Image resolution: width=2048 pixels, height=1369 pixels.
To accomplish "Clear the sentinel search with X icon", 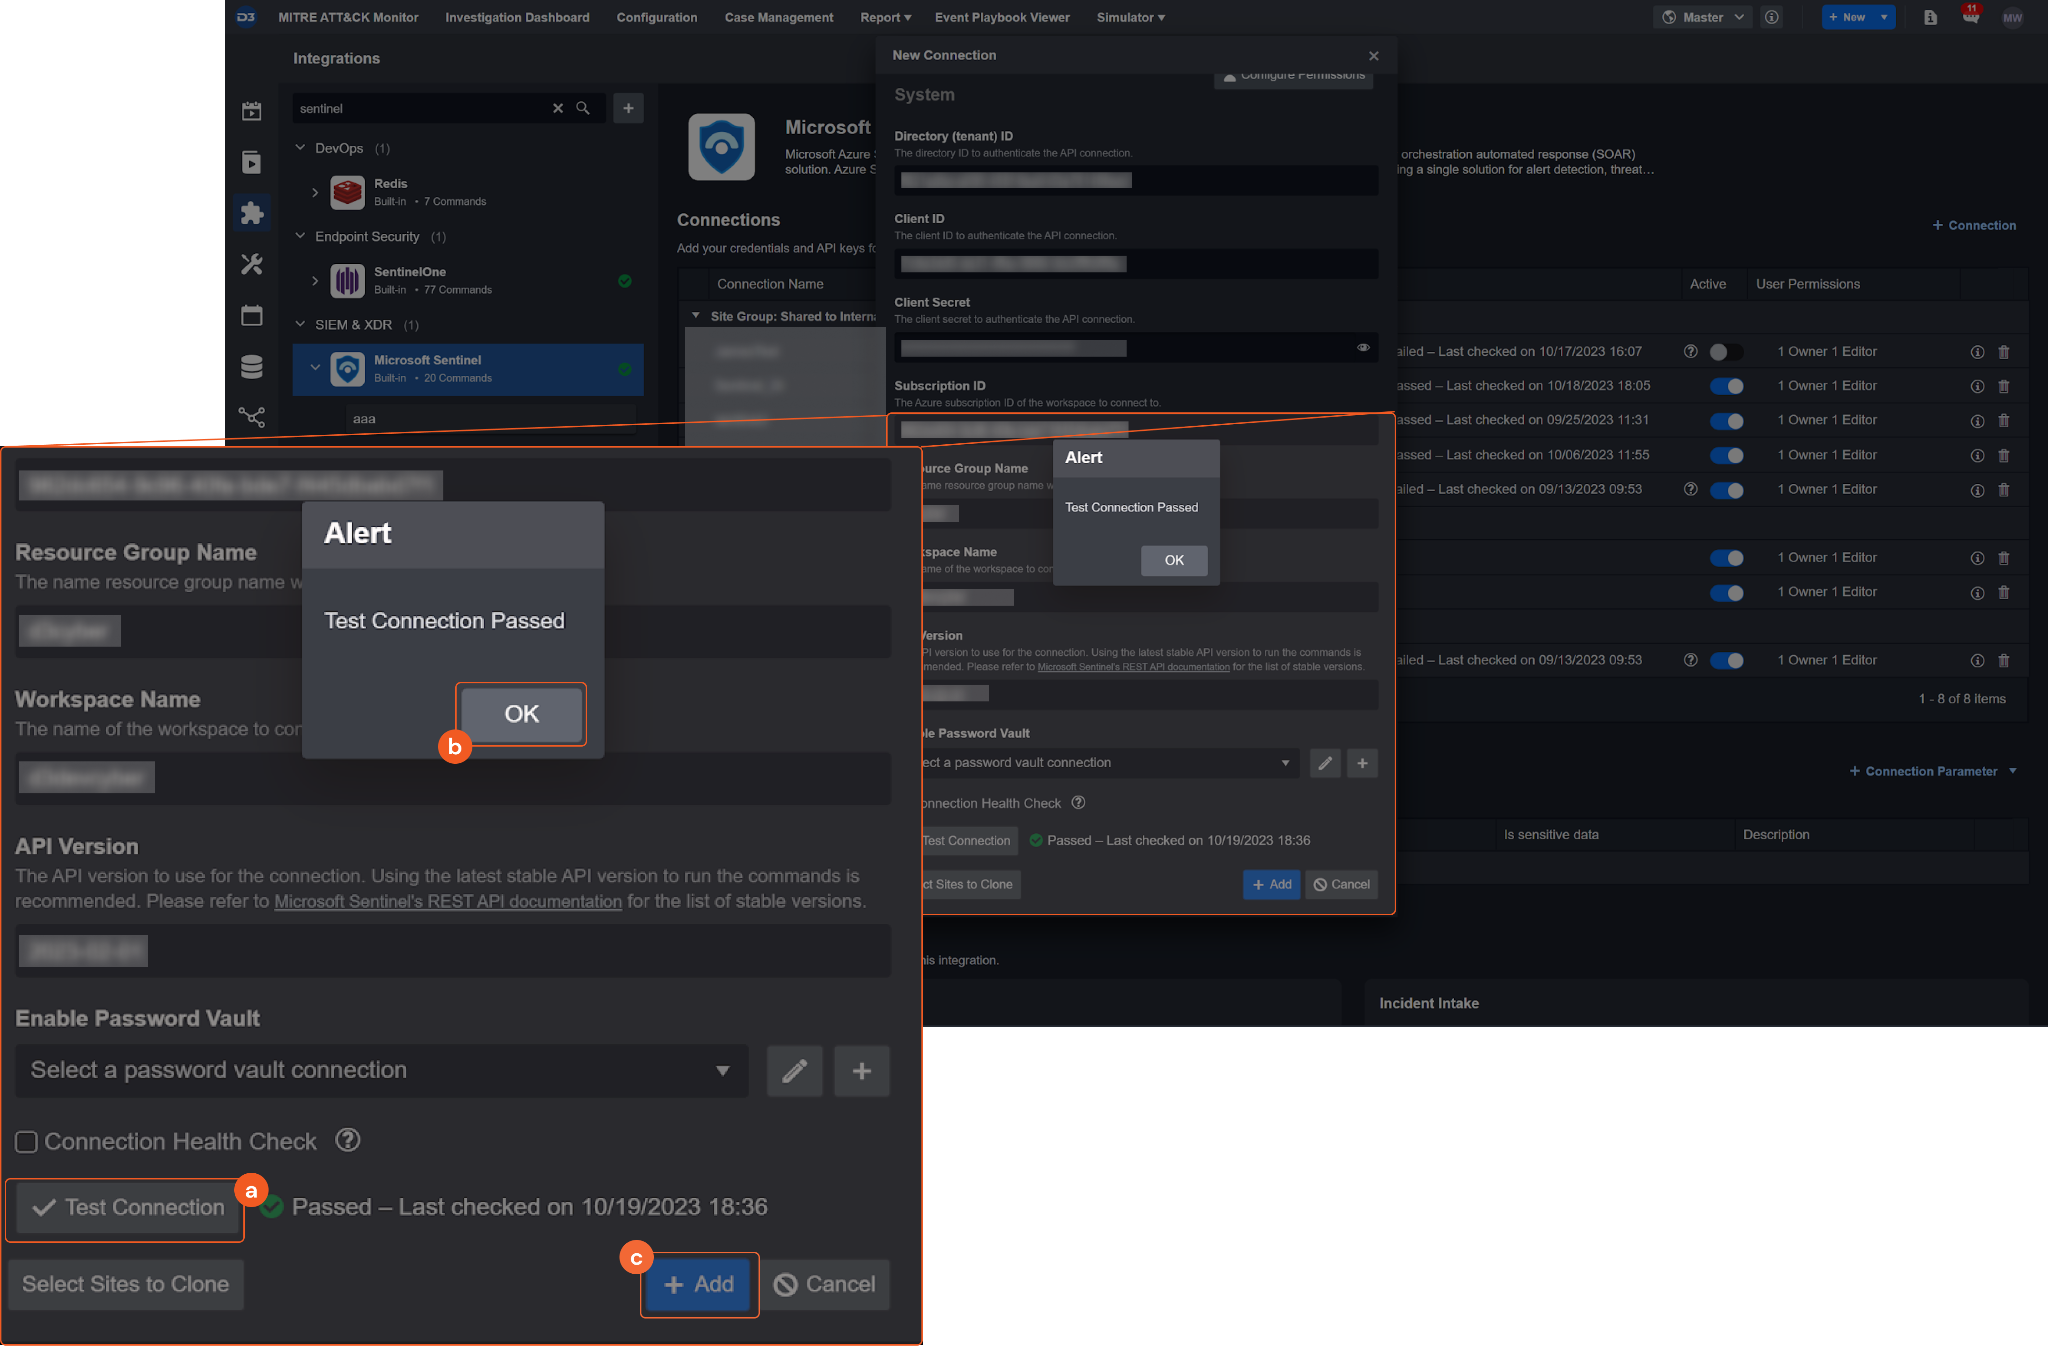I will (558, 108).
